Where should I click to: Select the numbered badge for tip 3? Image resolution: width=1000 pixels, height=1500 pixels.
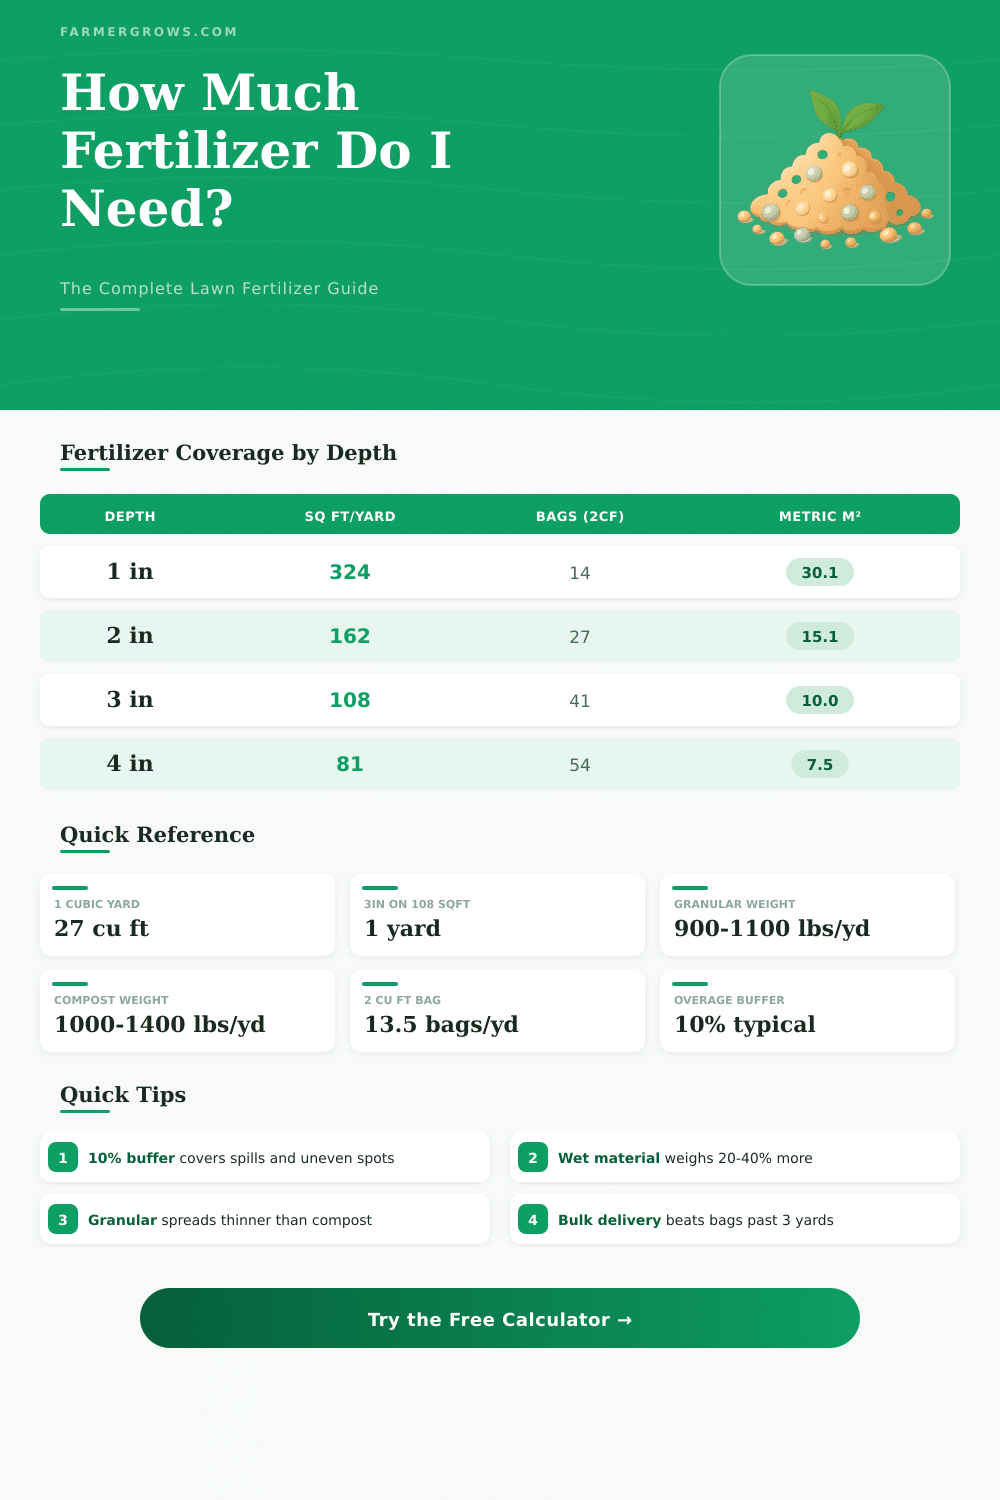coord(63,1219)
